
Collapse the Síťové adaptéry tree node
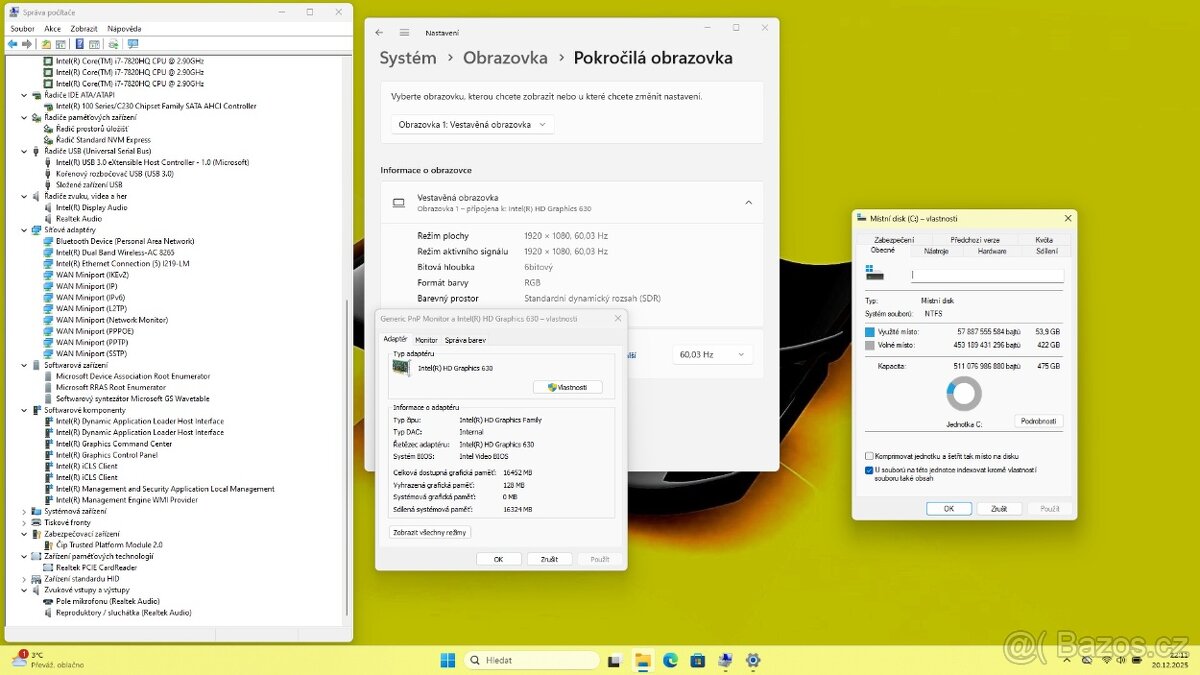26,229
